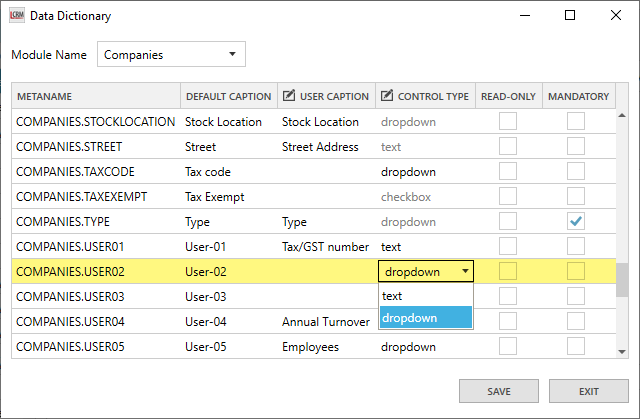
Task: Select the "Tax/GST number" user caption cell
Action: 326,246
